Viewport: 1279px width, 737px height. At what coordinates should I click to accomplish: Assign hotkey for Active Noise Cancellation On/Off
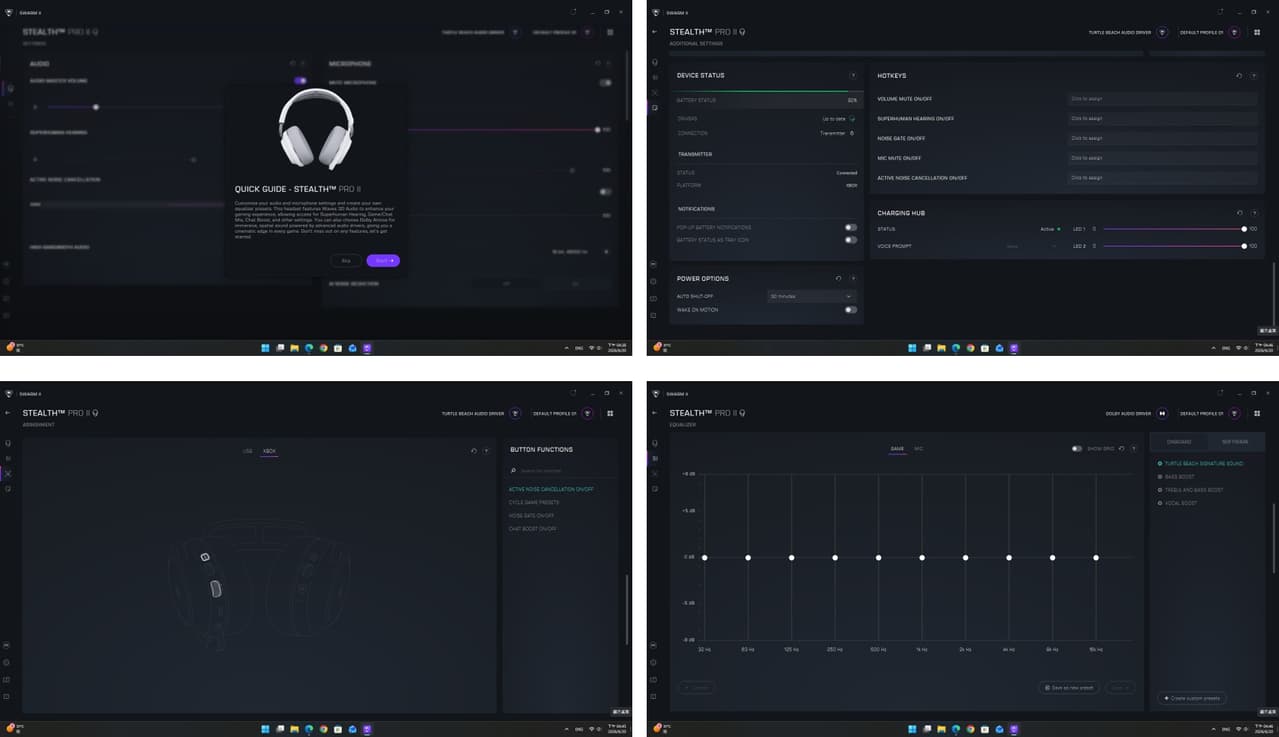pos(1161,178)
